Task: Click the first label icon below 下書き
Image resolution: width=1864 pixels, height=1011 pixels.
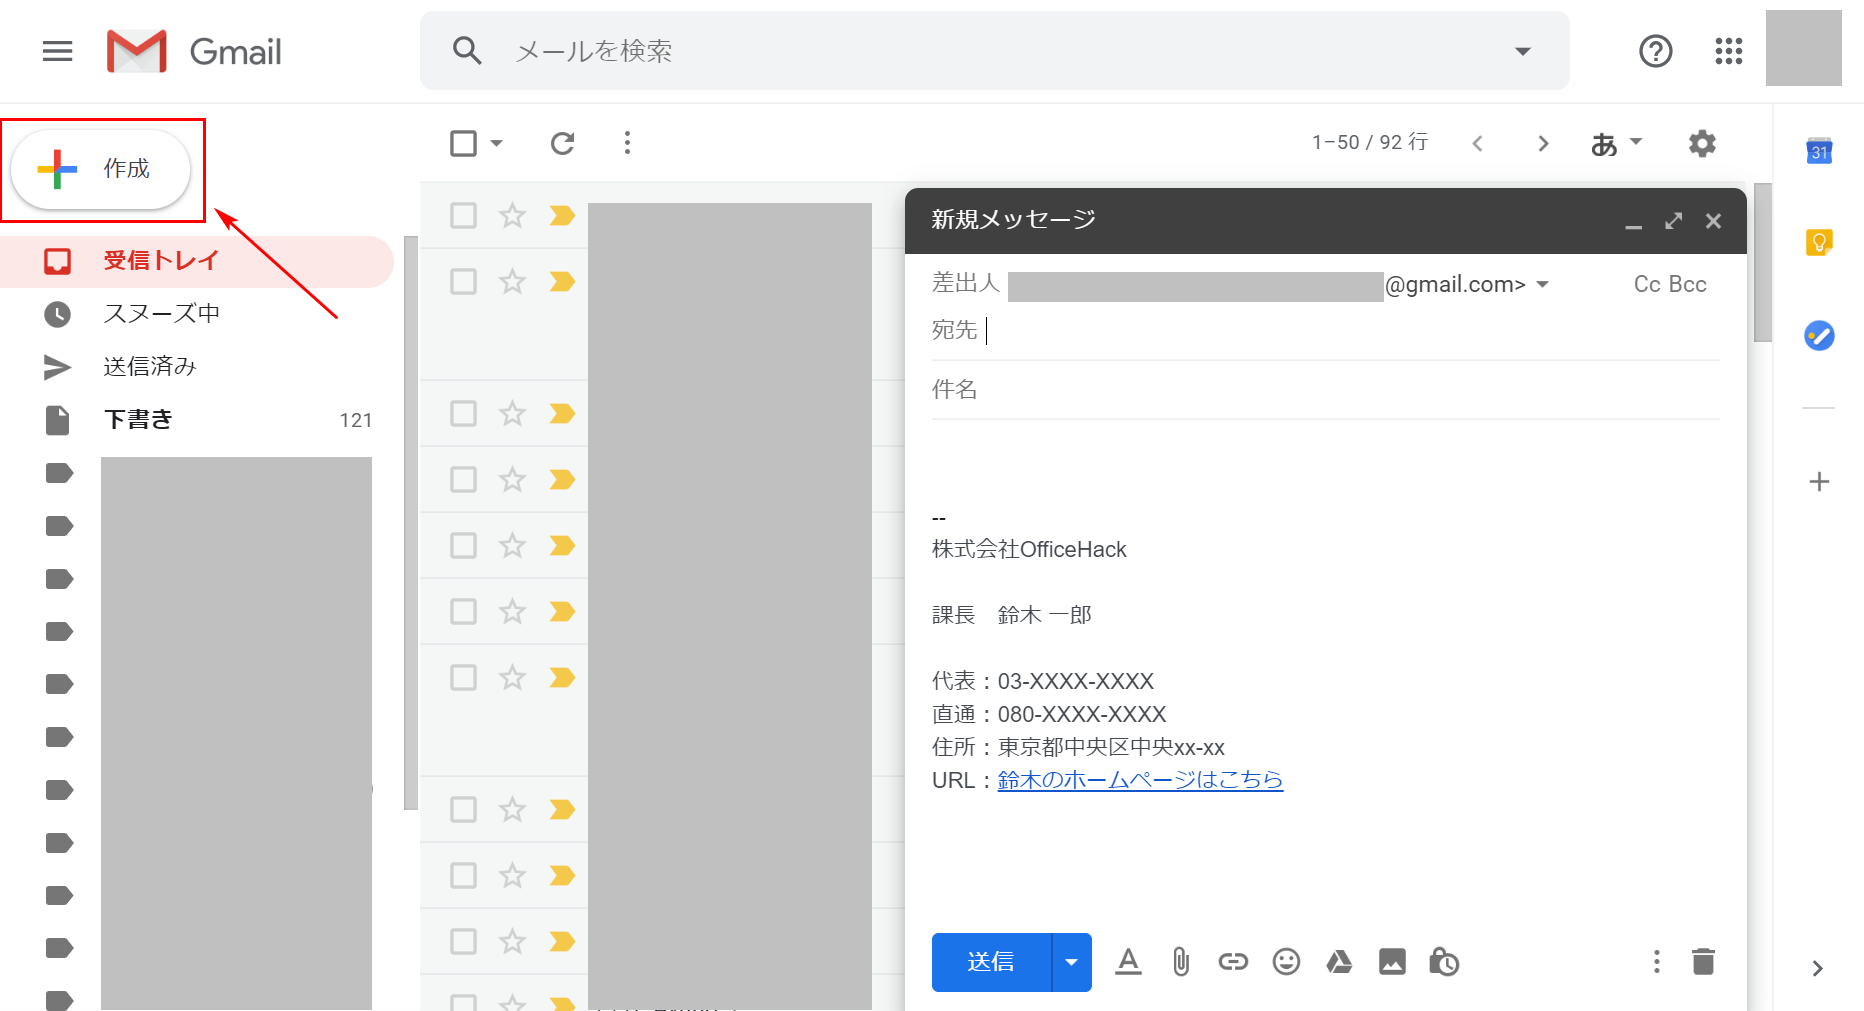Action: pos(59,473)
